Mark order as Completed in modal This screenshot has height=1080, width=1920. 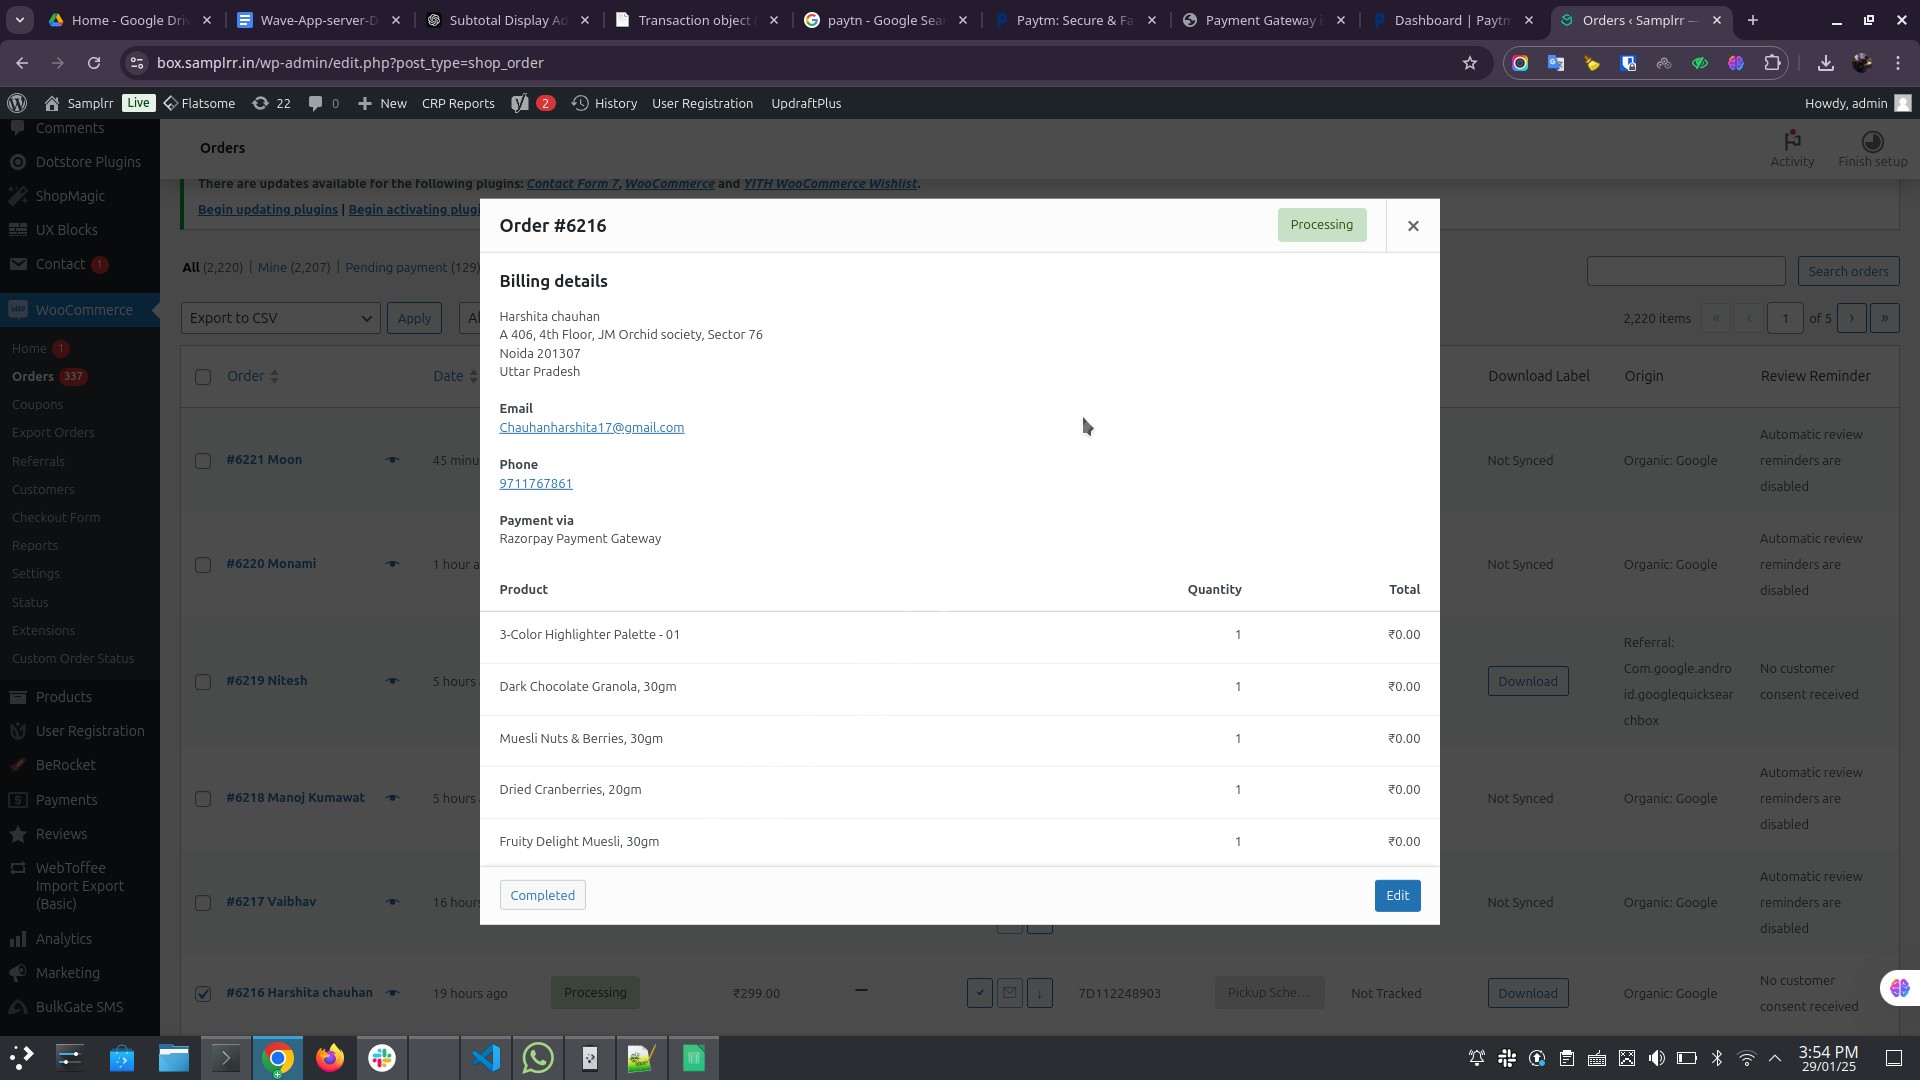(542, 895)
